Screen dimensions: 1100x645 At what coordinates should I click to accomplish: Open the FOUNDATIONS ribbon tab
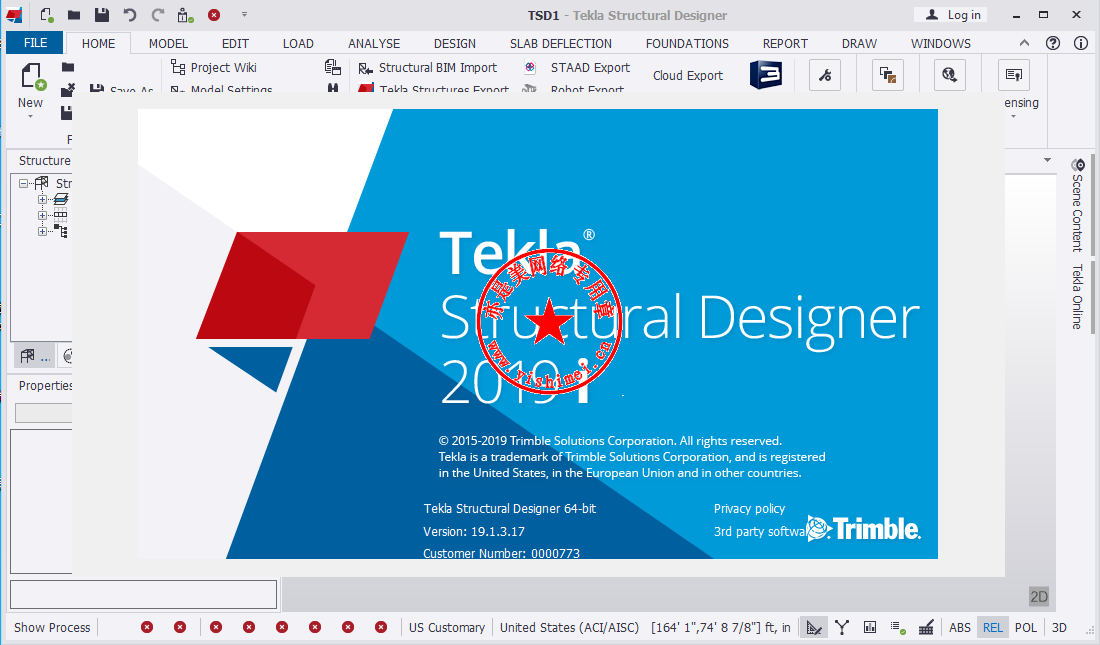tap(687, 44)
